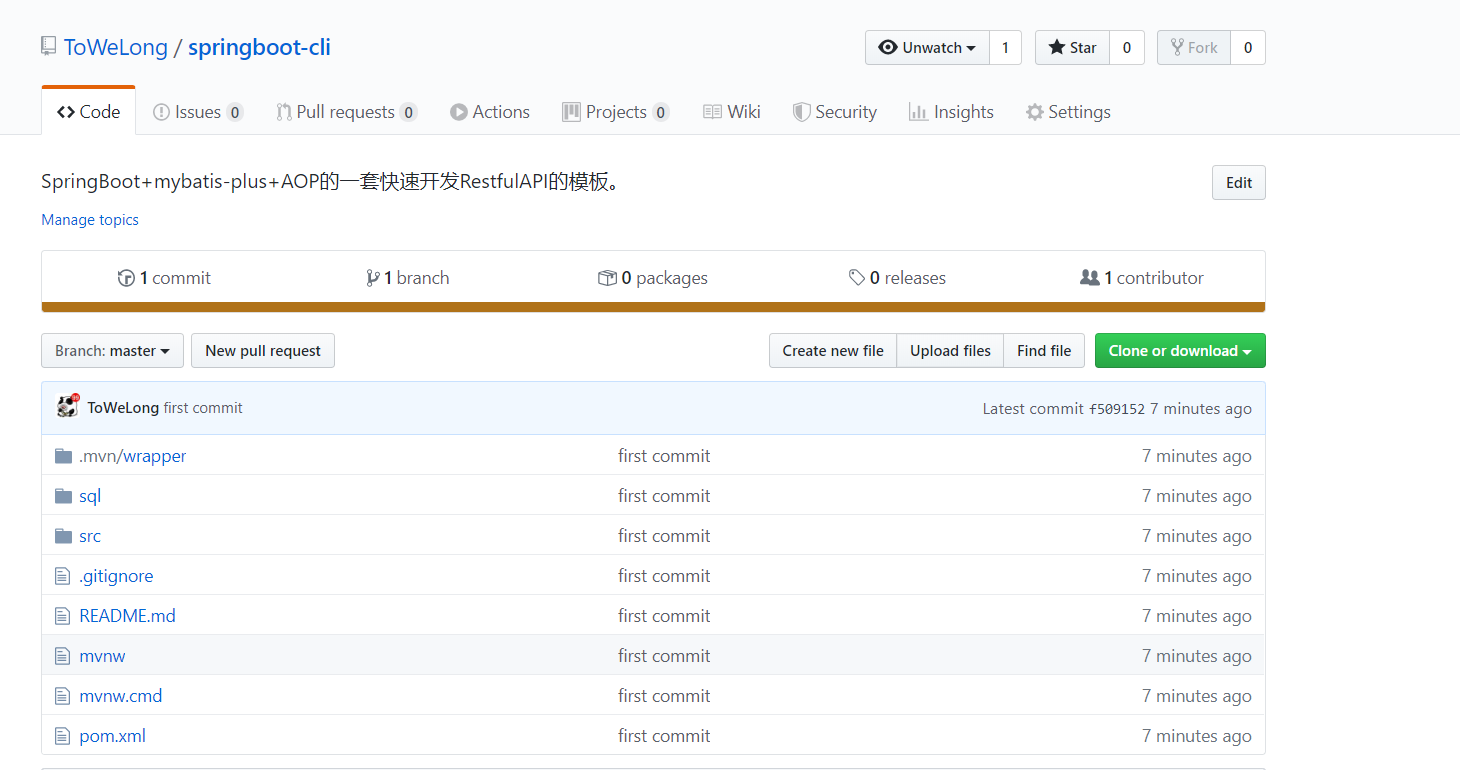Click the Manage topics link
The width and height of the screenshot is (1460, 770).
pos(90,220)
